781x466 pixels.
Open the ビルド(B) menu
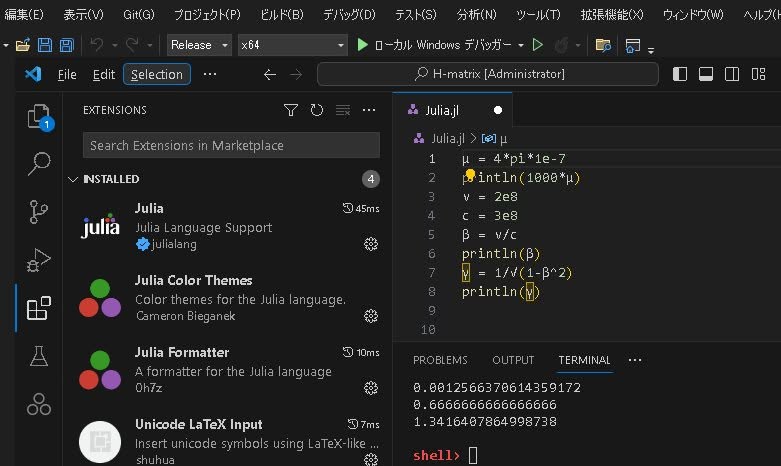tap(281, 14)
